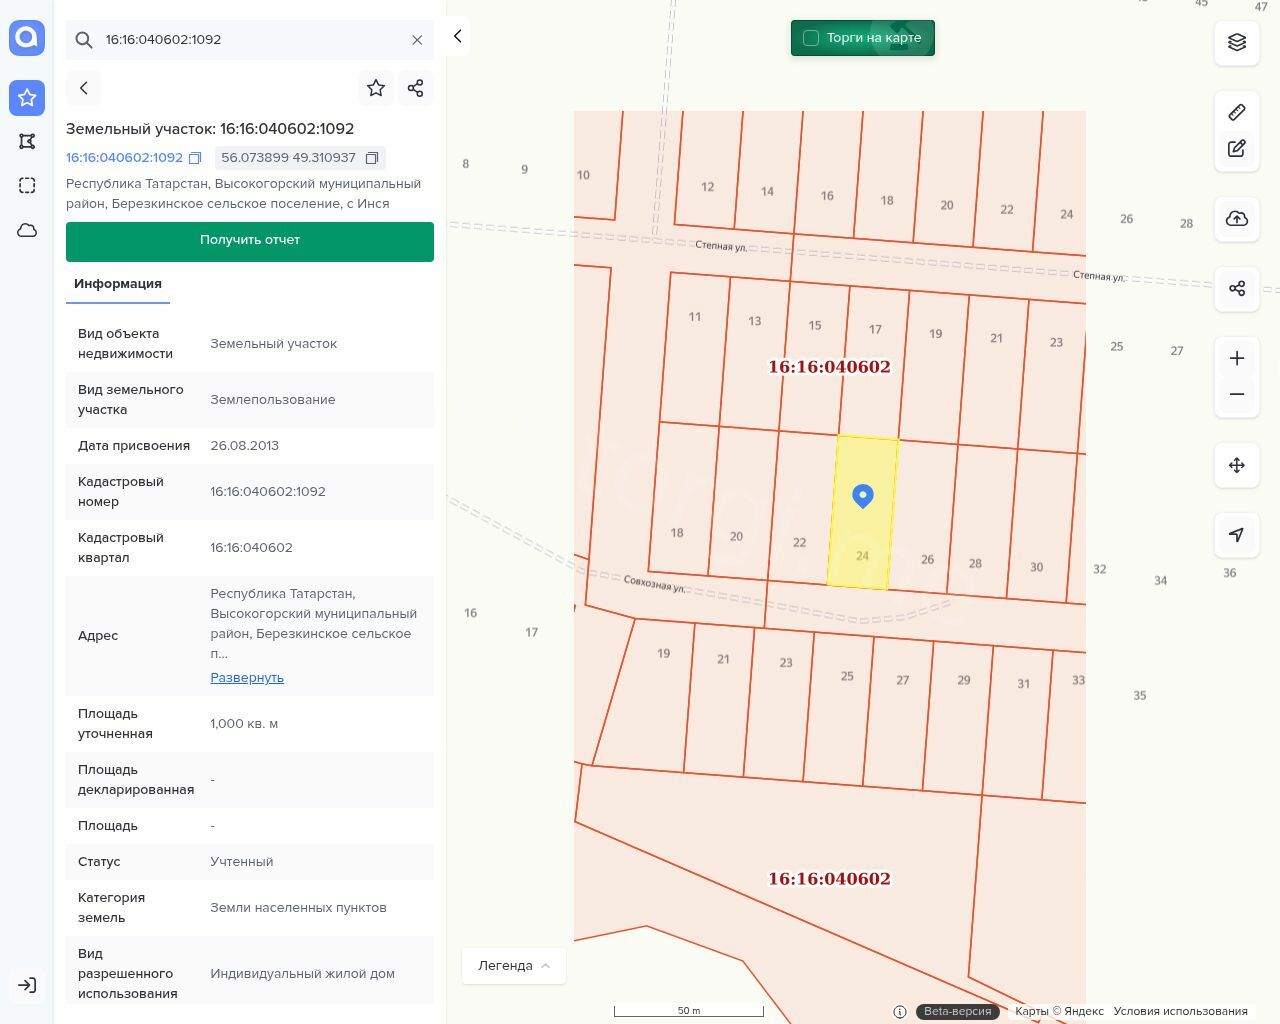Viewport: 1280px width, 1024px height.
Task: Zoom in the map with plus
Action: coord(1237,359)
